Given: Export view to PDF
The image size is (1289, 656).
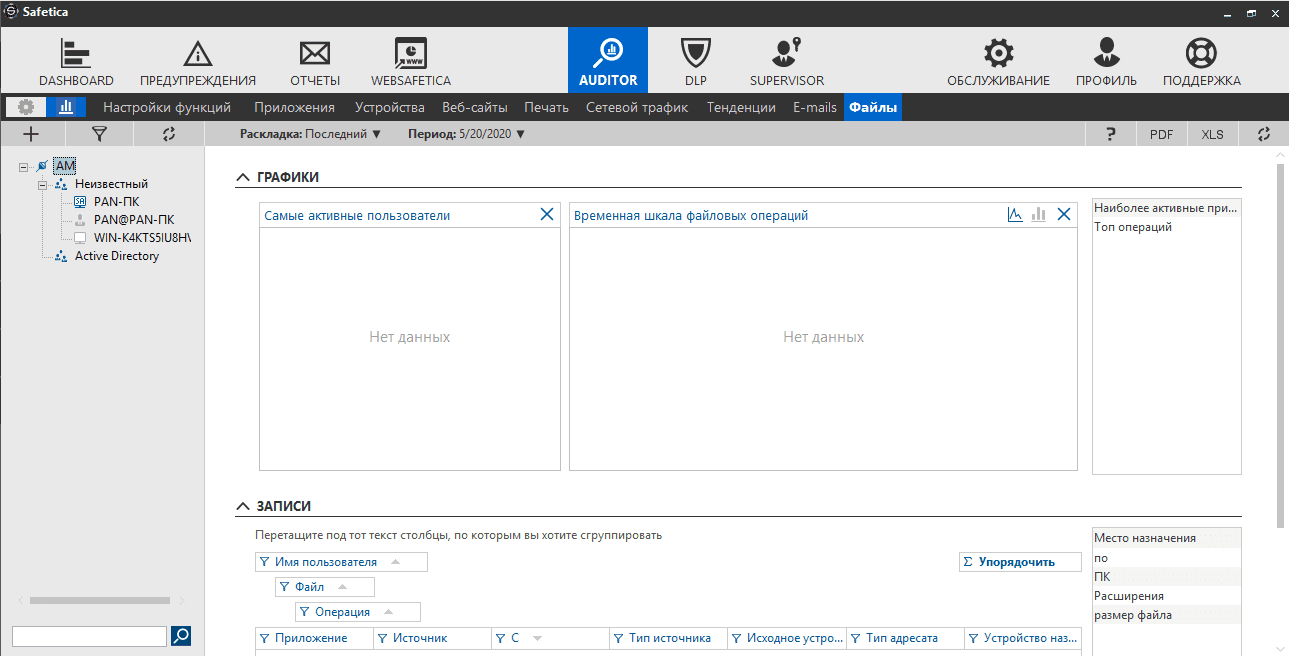Looking at the screenshot, I should click(x=1161, y=134).
